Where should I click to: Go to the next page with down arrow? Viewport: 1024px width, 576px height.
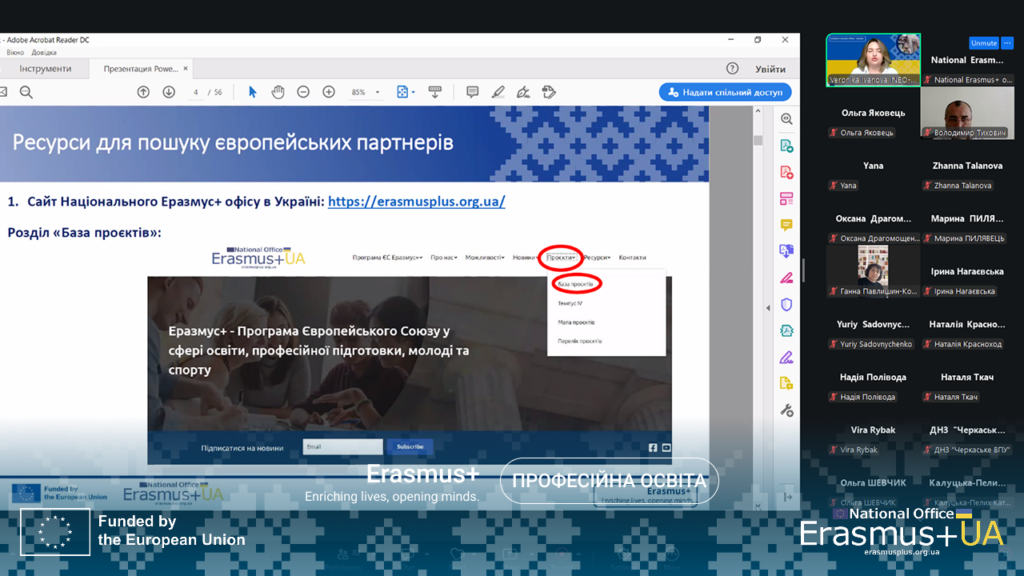point(168,92)
